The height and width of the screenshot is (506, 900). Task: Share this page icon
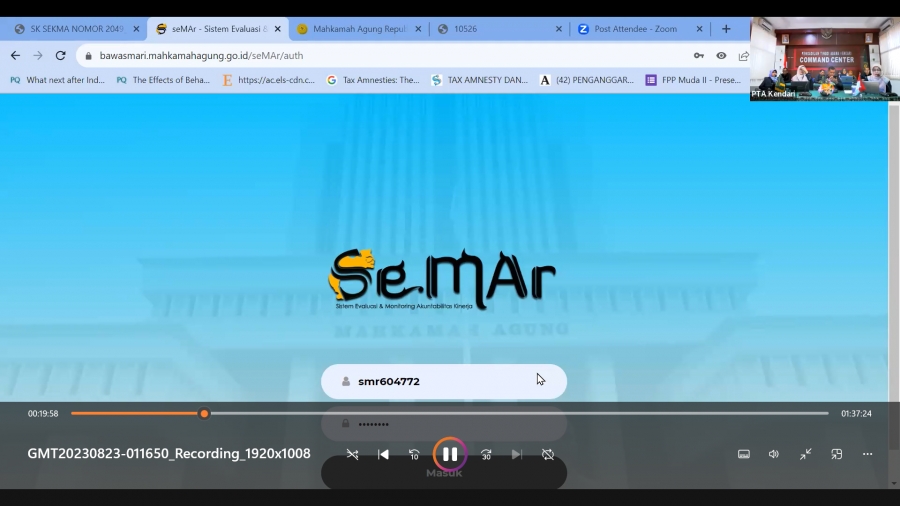coord(743,56)
